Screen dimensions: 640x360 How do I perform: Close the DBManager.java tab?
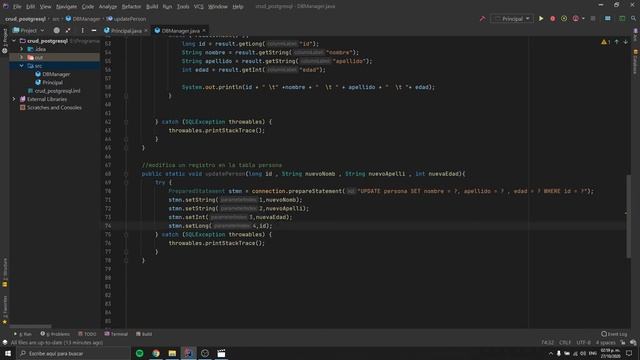(x=204, y=31)
